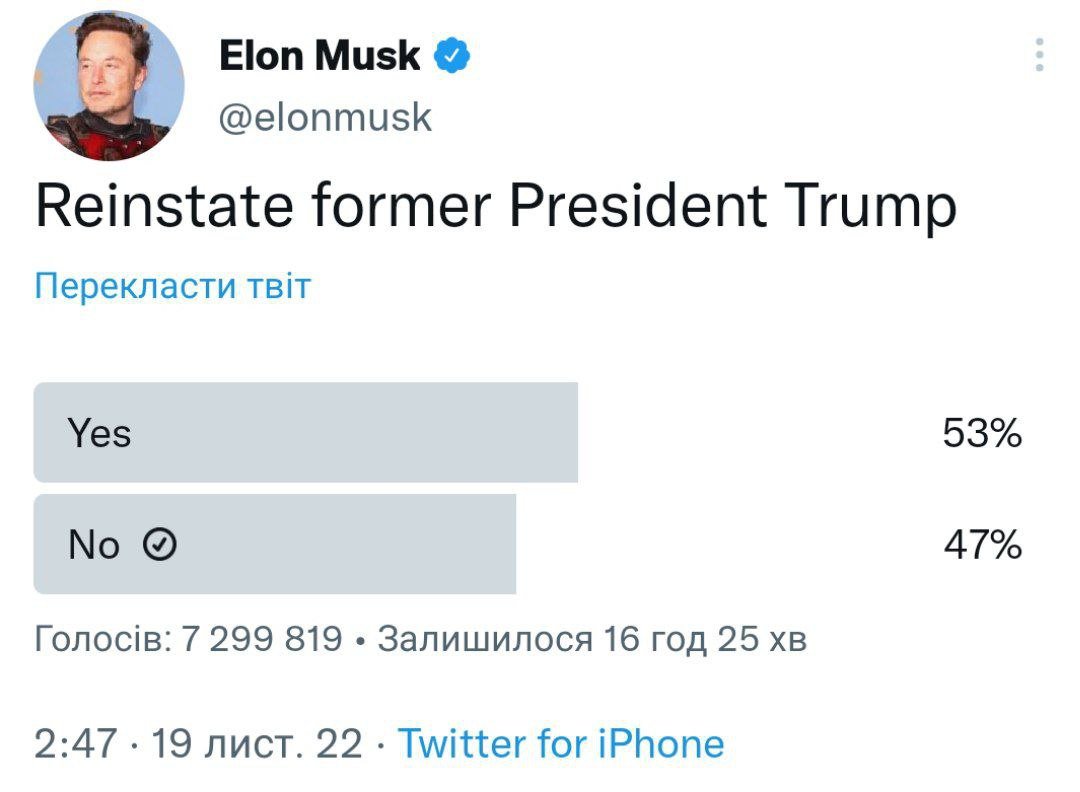1080x792 pixels.
Task: Click the Elon Musk display name
Action: (x=319, y=56)
